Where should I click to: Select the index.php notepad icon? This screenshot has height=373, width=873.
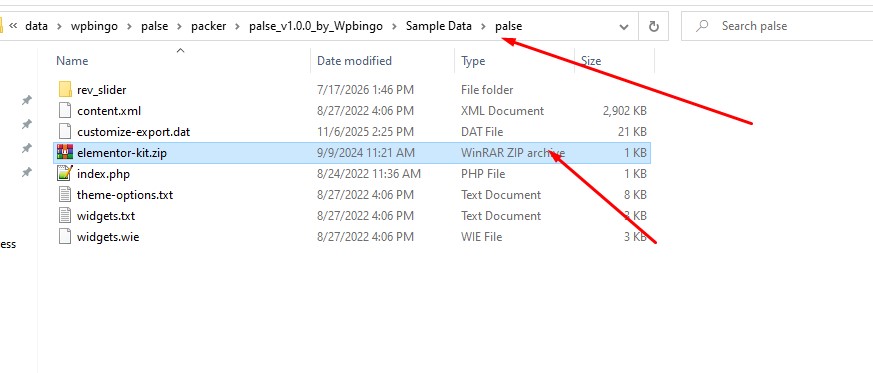point(65,174)
